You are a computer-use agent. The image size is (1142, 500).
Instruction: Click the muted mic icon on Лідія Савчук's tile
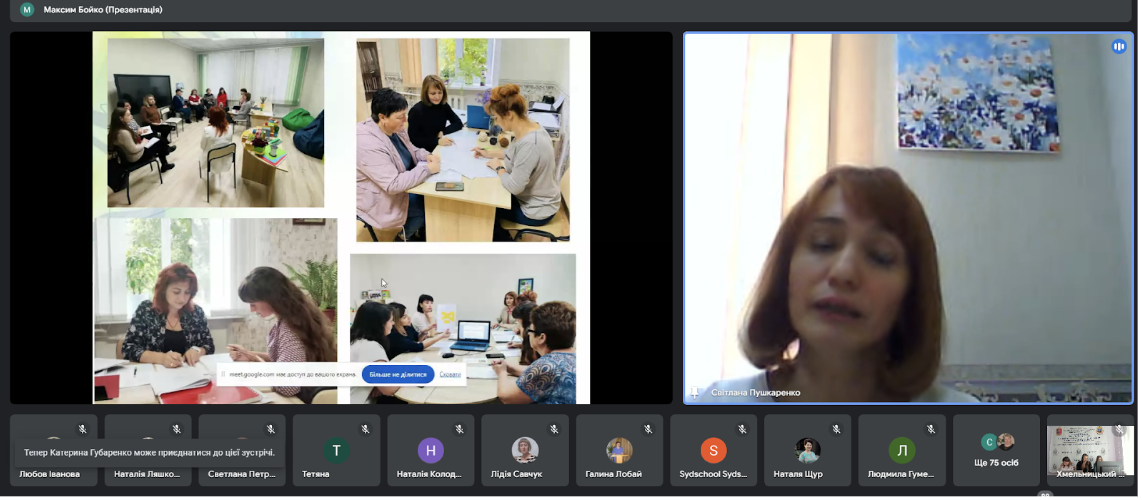[x=554, y=429]
